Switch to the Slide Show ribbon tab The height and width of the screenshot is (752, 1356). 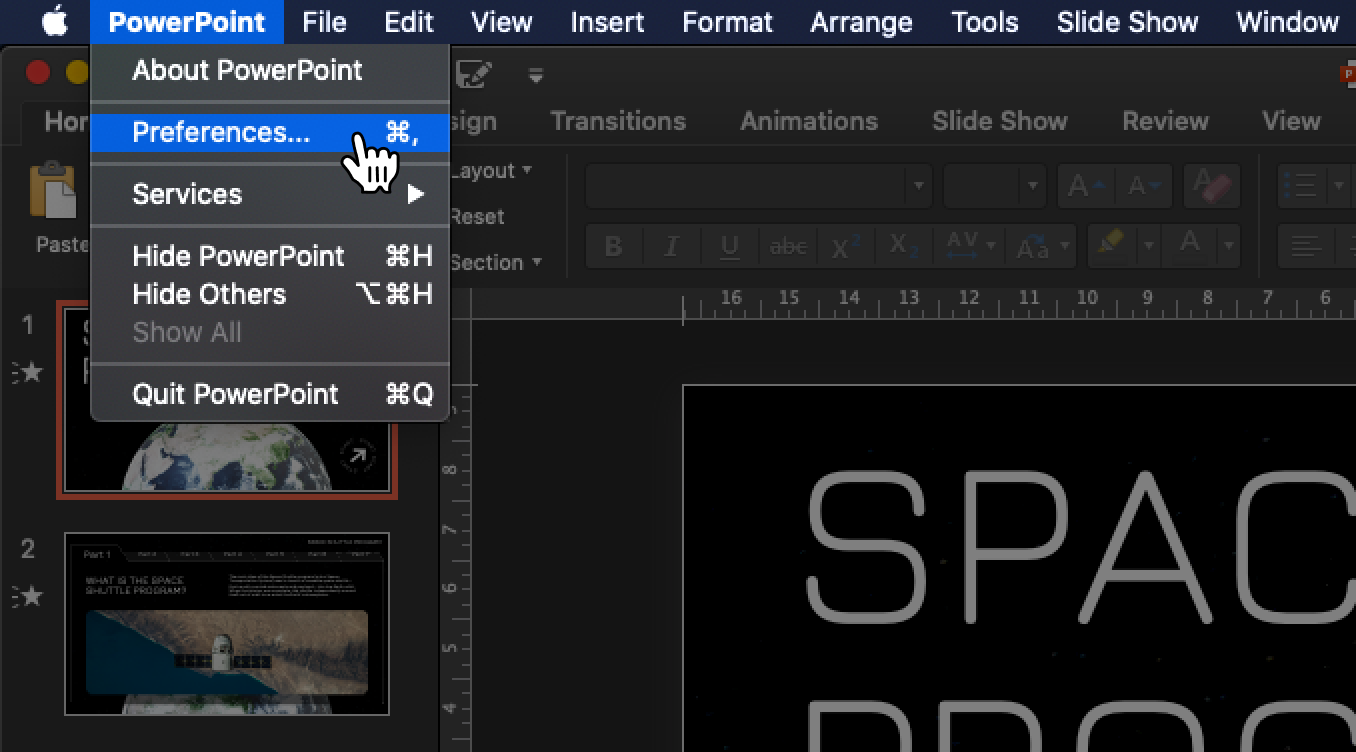click(1000, 121)
